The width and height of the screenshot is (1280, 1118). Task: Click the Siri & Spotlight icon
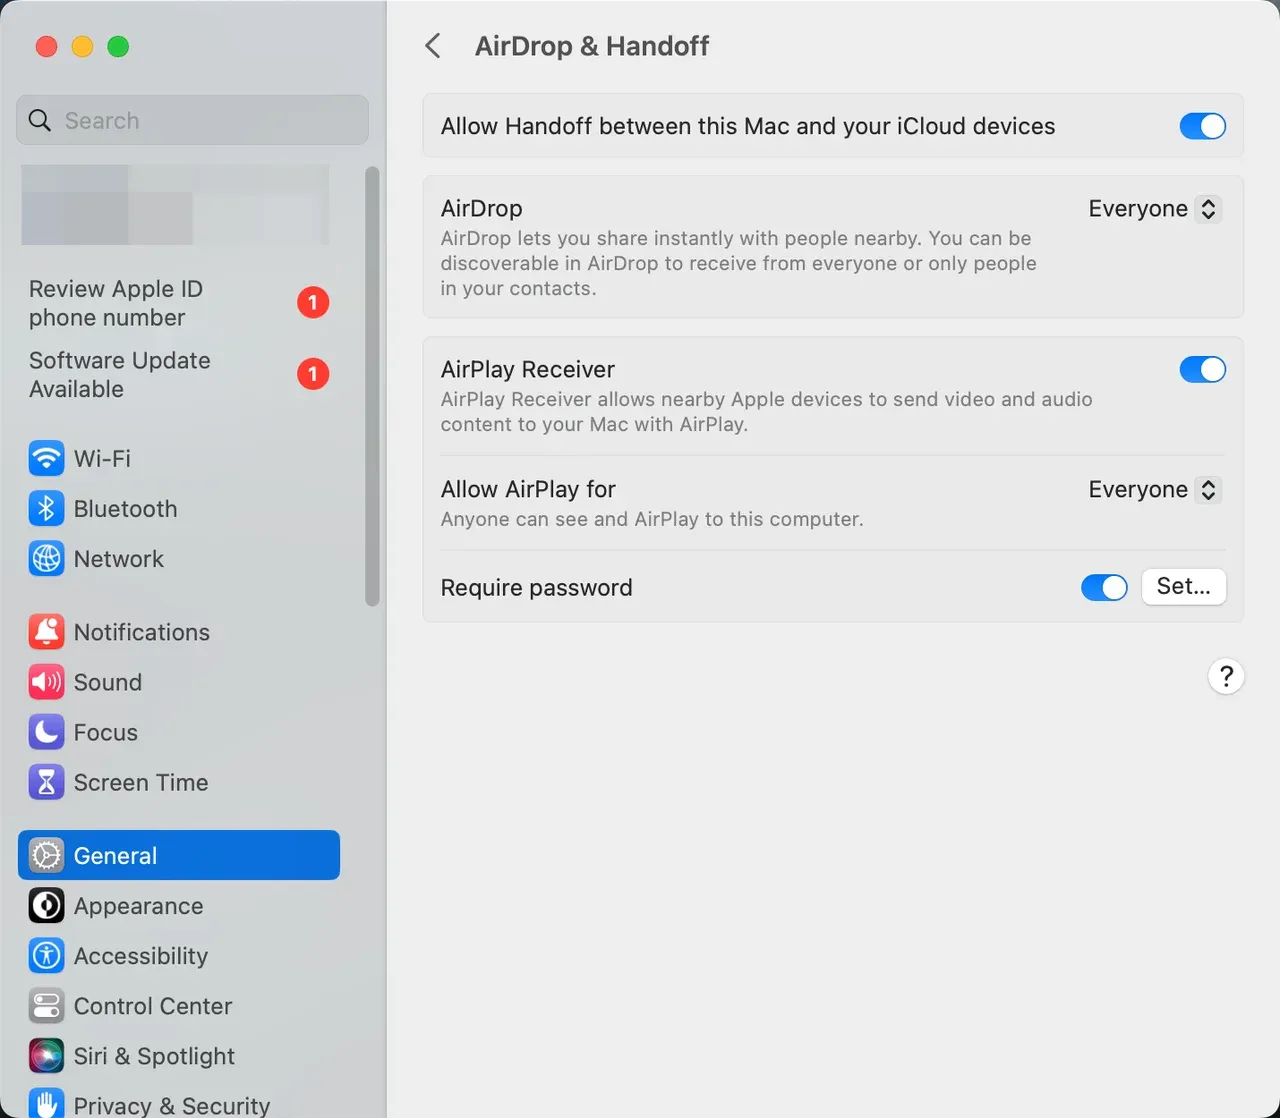pos(46,1055)
